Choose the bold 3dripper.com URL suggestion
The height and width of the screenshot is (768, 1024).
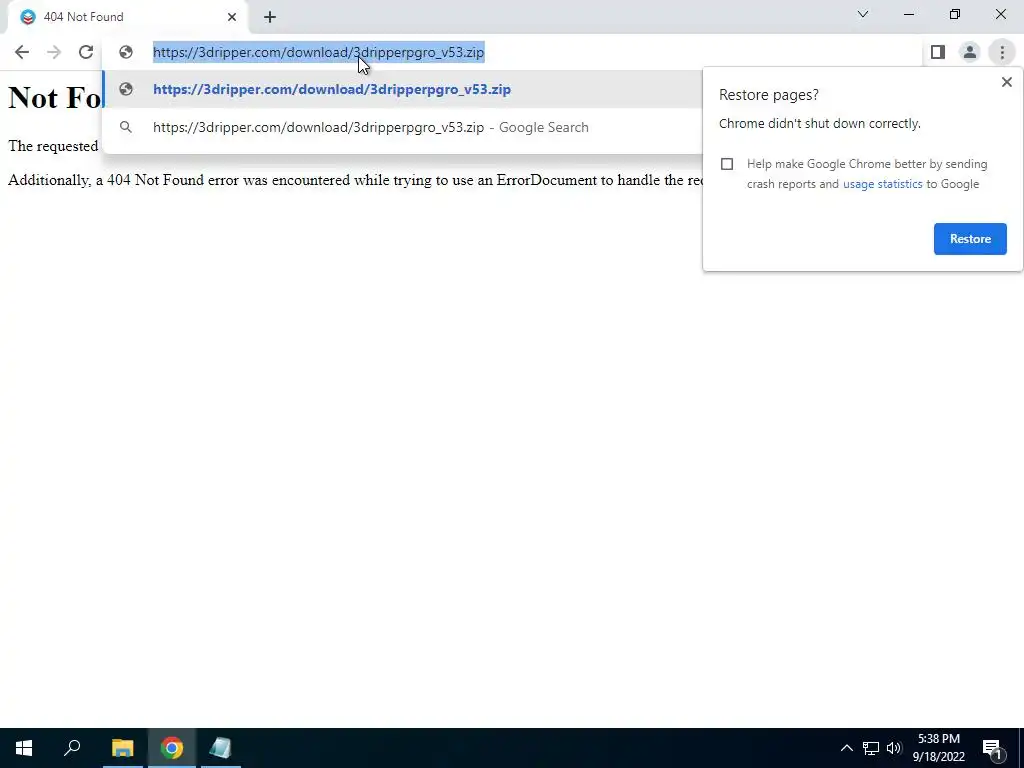click(x=402, y=89)
